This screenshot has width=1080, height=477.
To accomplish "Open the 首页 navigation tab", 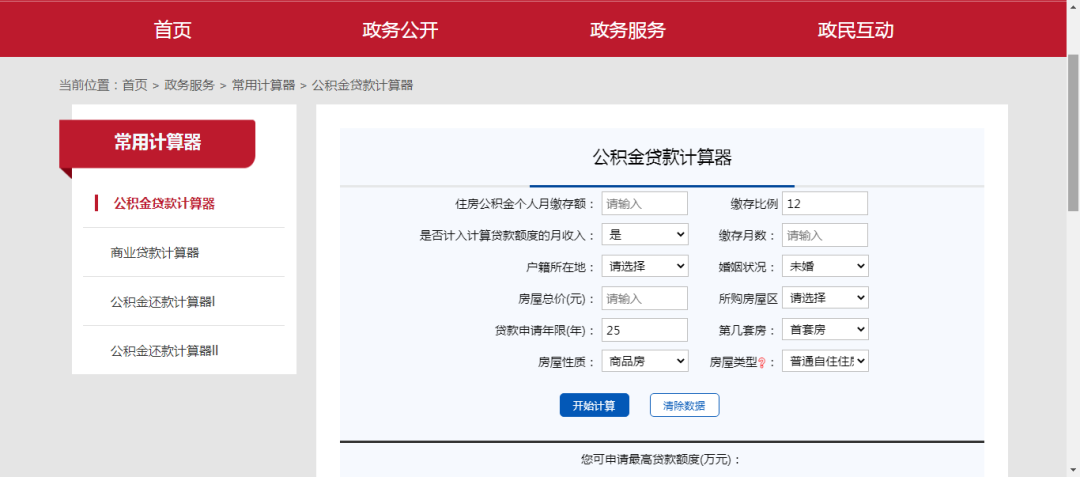I will [173, 30].
